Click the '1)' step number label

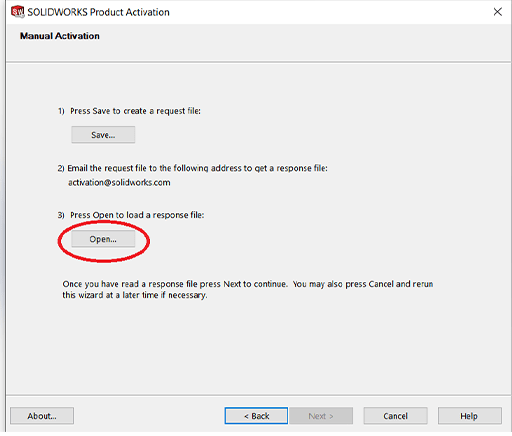(x=61, y=111)
